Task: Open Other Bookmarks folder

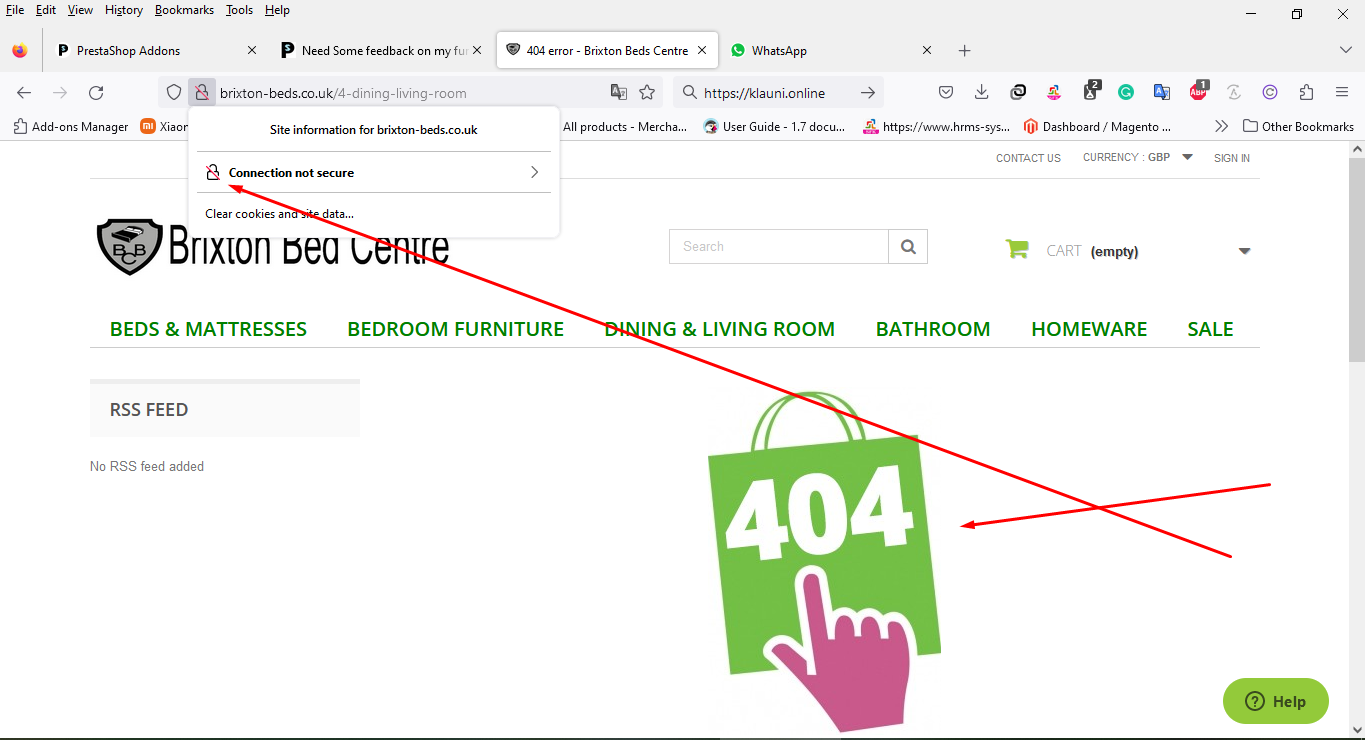Action: (x=1298, y=127)
